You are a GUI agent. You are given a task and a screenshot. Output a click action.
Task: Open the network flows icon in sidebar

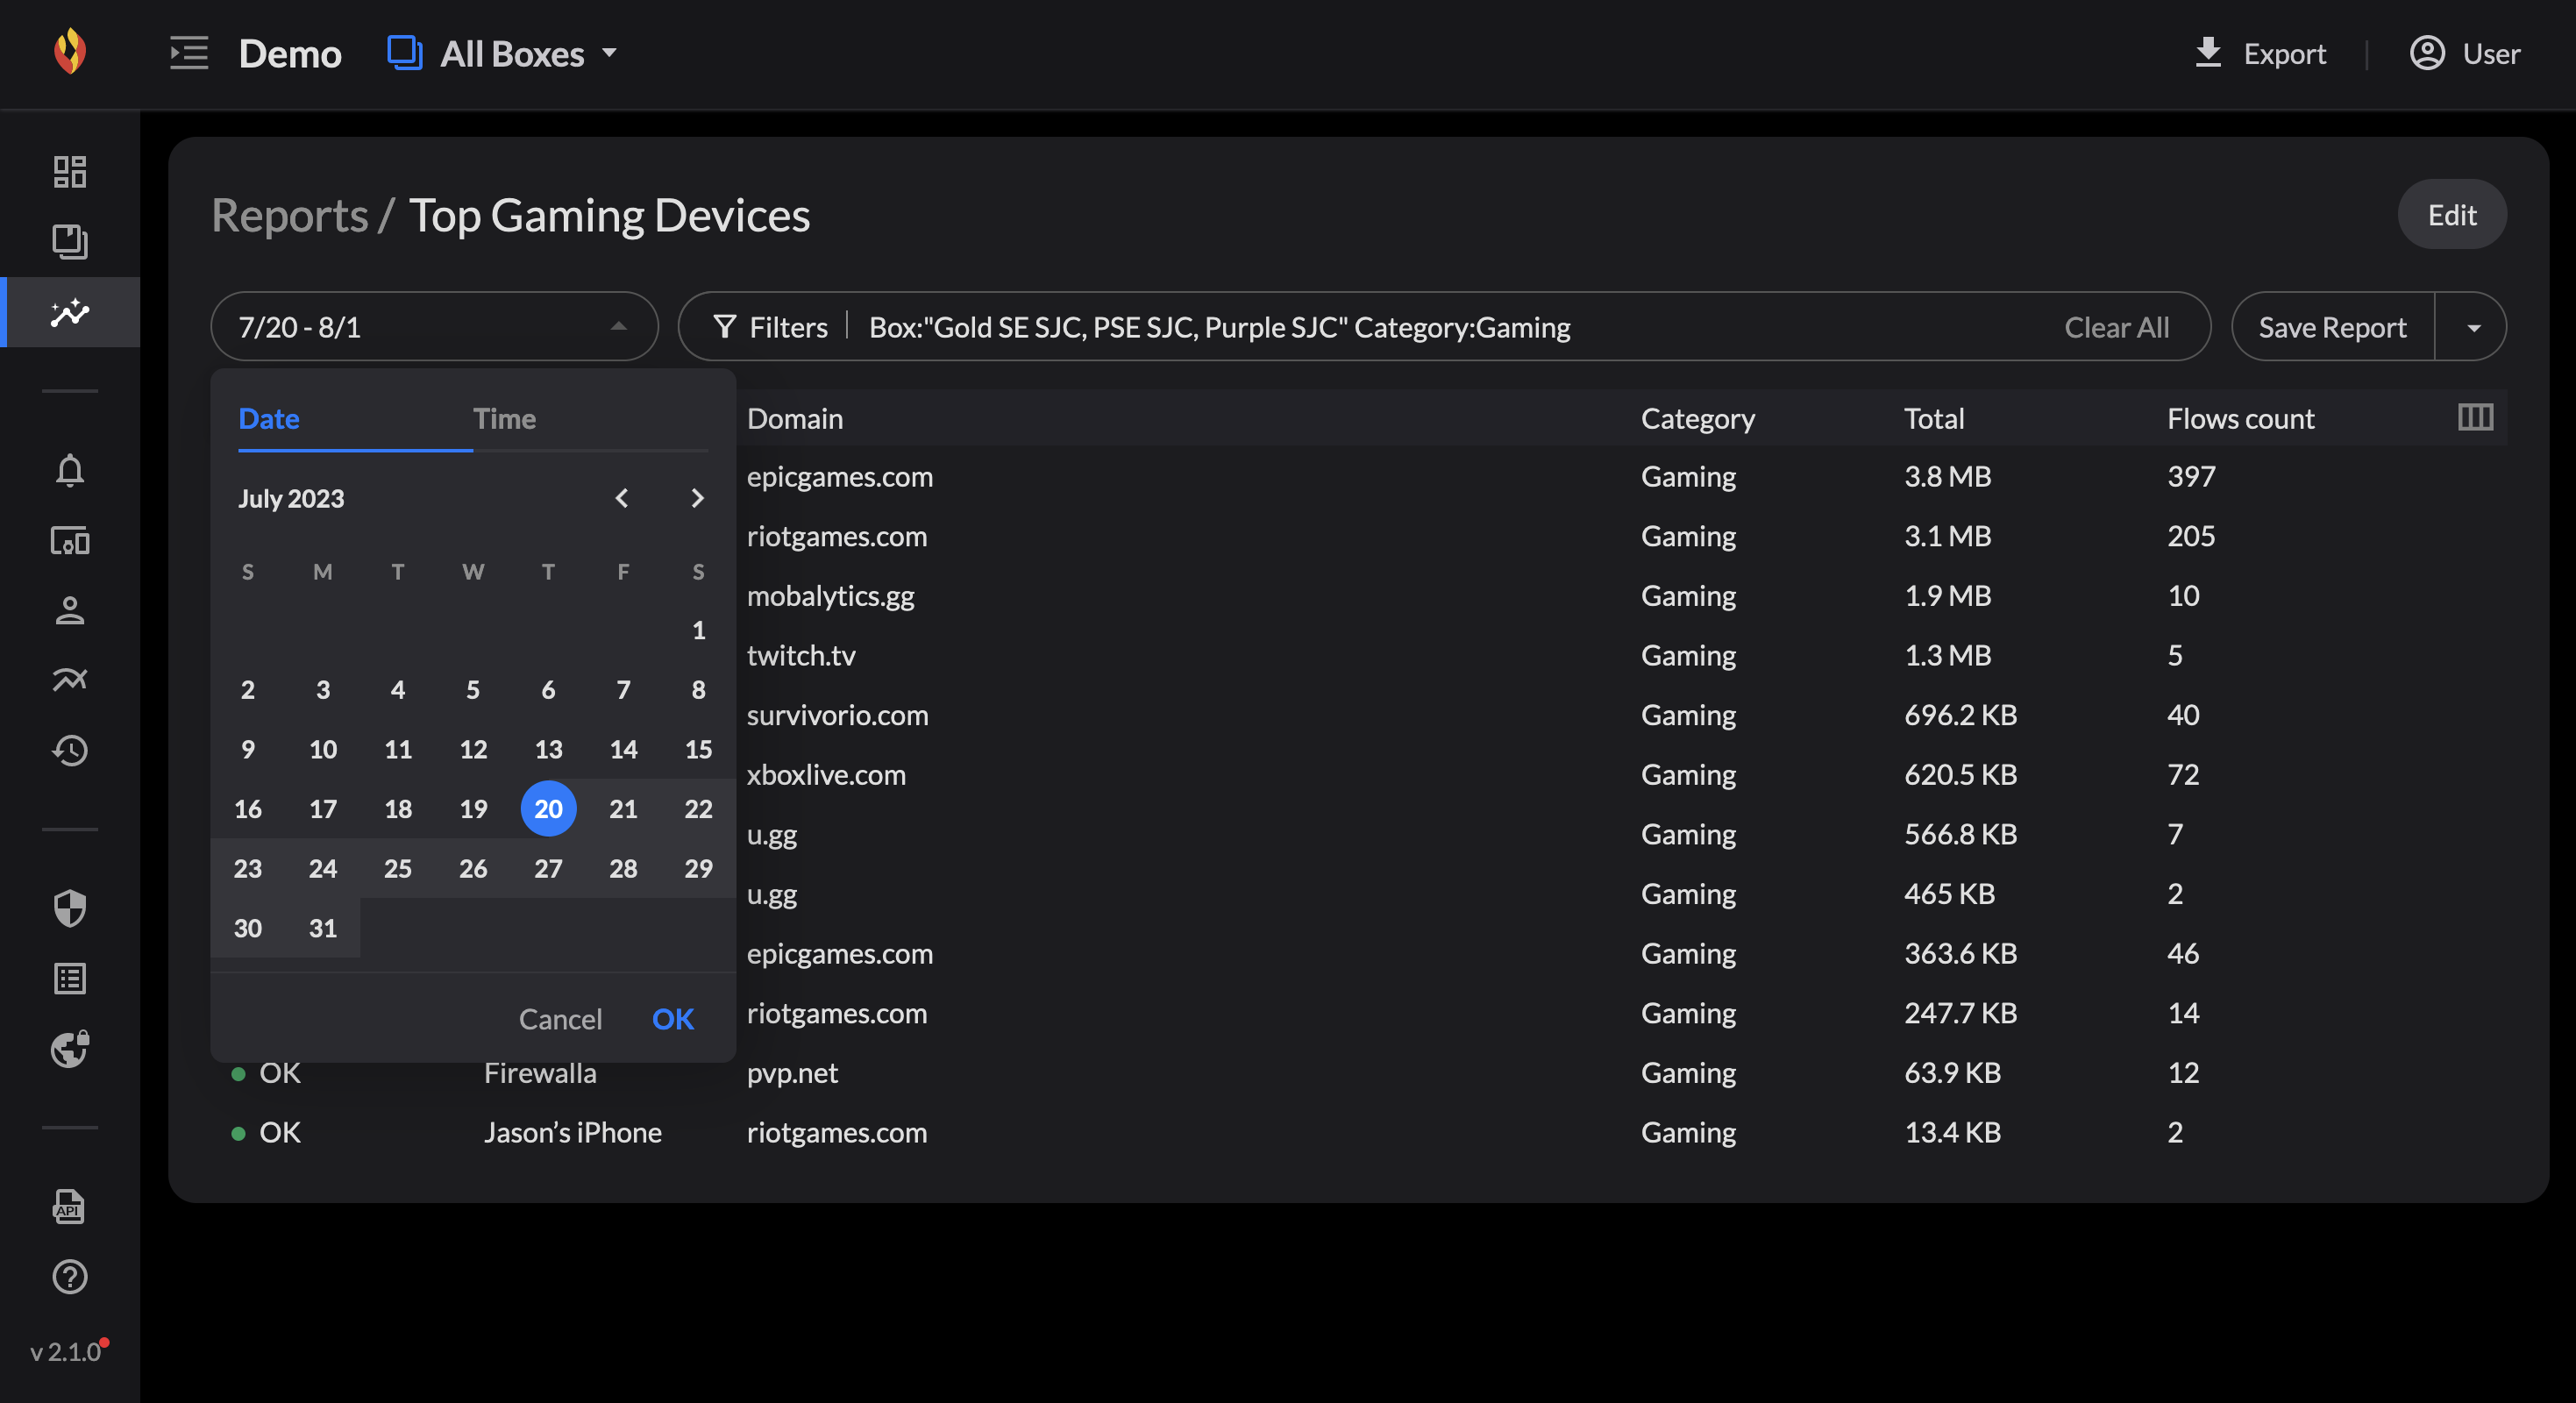pos(70,680)
